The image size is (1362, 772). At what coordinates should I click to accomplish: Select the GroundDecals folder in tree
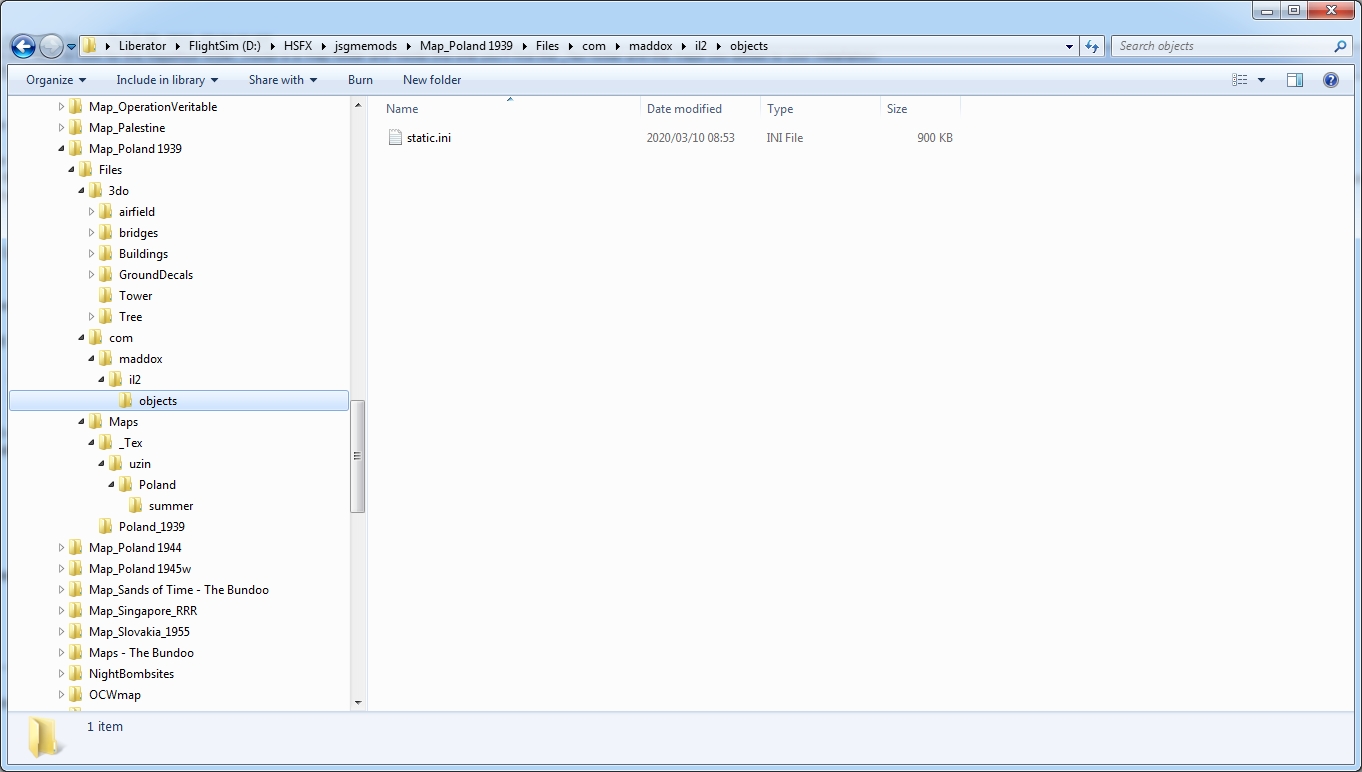(156, 275)
